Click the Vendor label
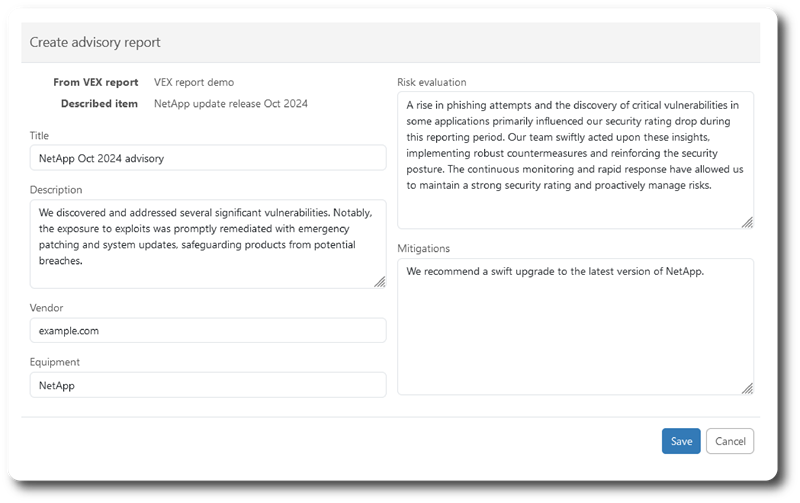800x503 pixels. click(x=46, y=308)
